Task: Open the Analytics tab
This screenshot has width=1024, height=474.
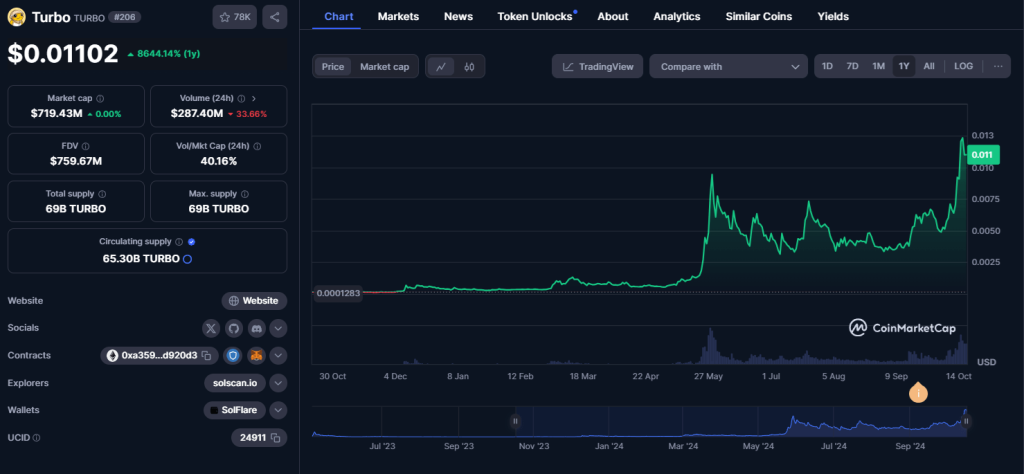Action: coord(677,16)
